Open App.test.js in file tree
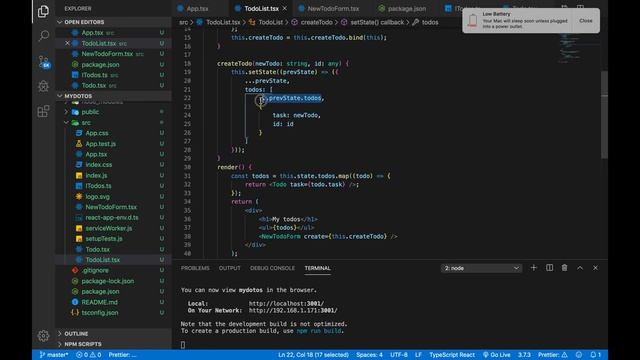The image size is (640, 360). 100,144
